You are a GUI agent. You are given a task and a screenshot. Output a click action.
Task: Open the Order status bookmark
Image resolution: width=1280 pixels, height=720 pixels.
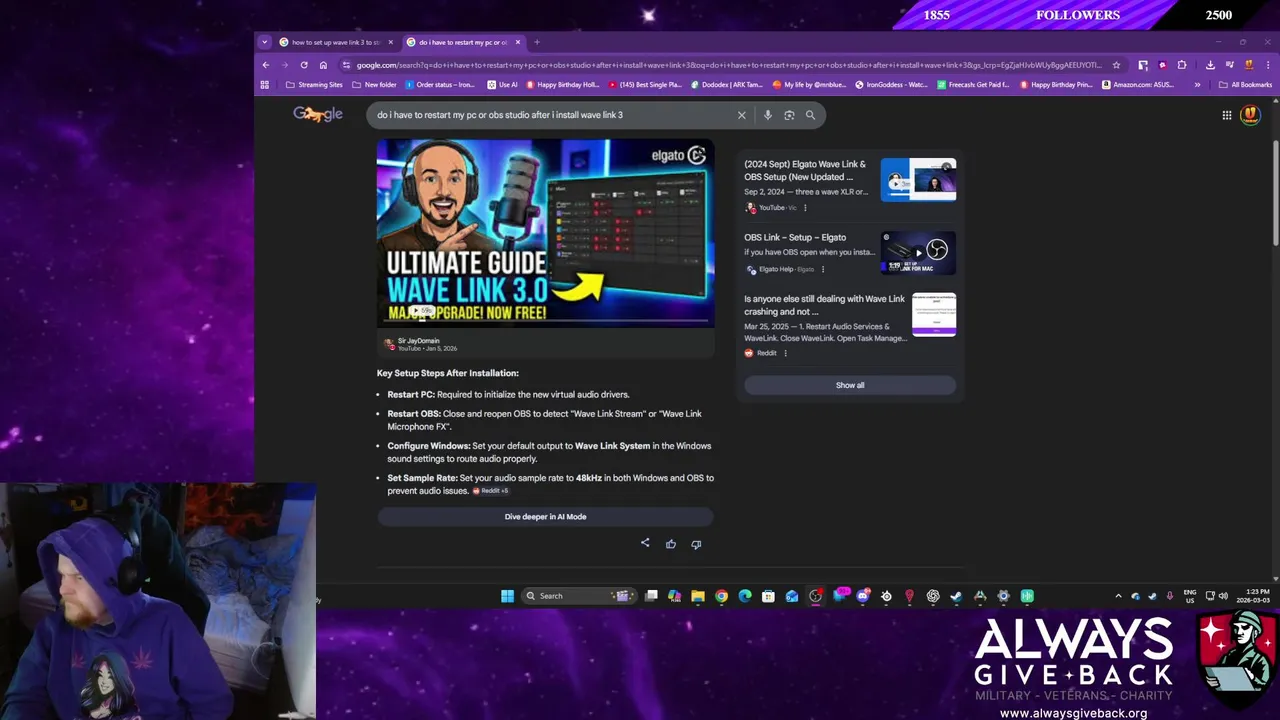click(440, 85)
